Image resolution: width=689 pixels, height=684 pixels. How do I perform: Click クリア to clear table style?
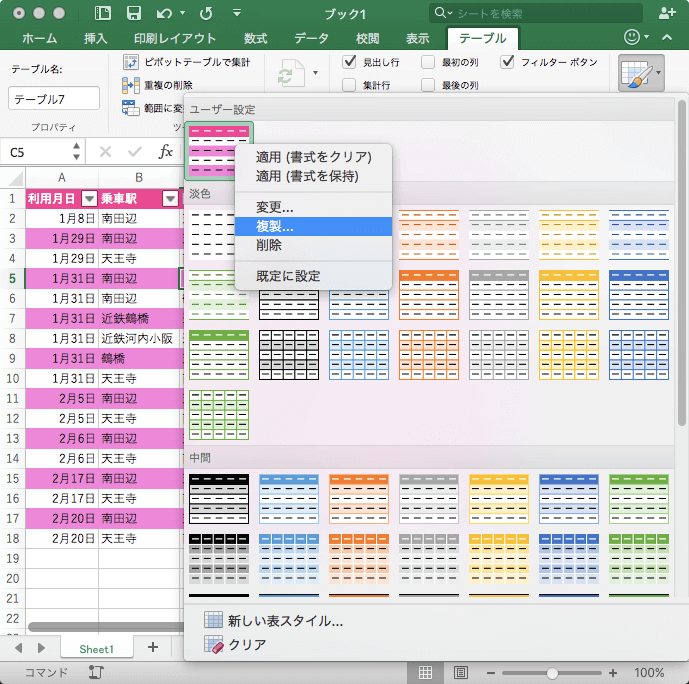tap(247, 645)
